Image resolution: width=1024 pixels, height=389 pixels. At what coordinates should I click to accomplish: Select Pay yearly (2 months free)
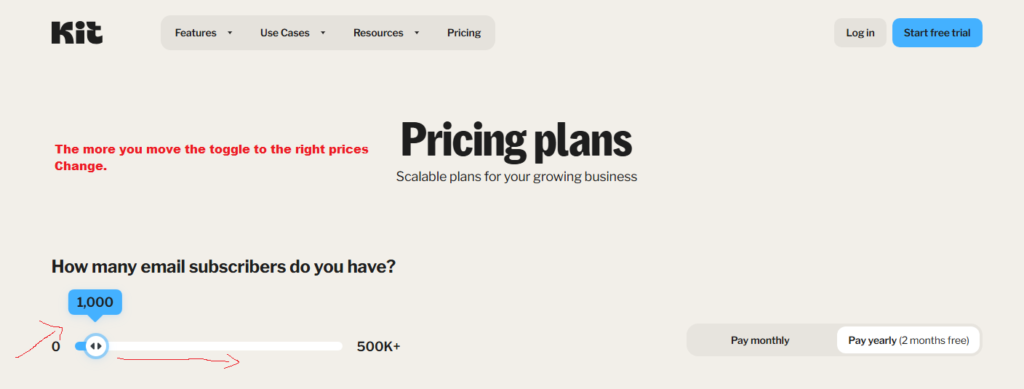[908, 340]
